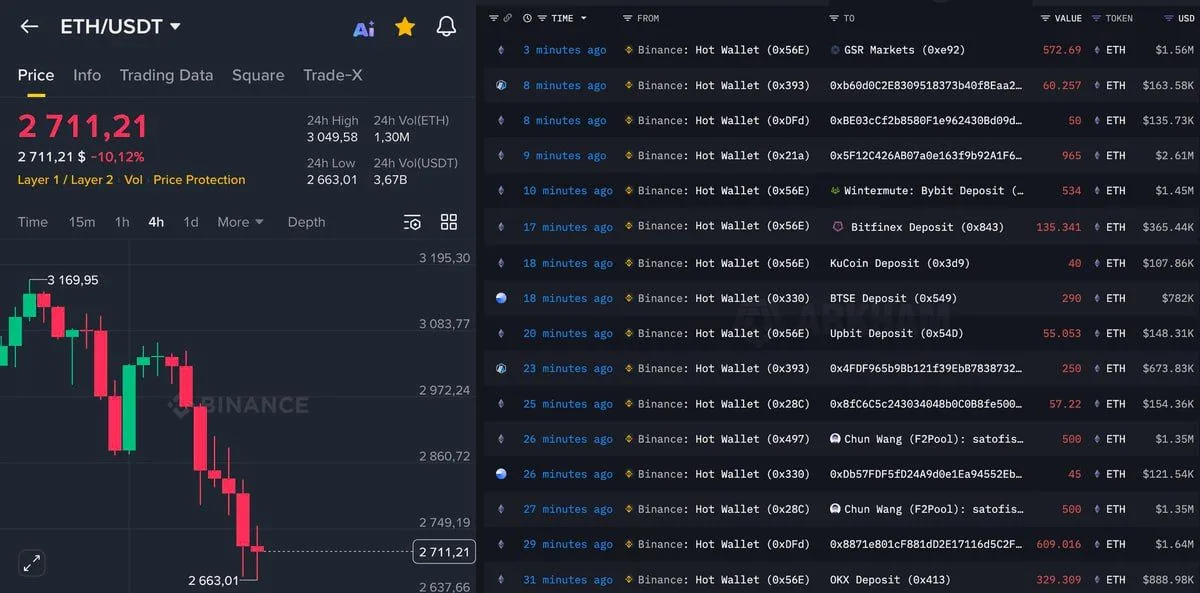Open the TIME column sort dropdown
Screen dimensions: 1200x593
pos(584,18)
